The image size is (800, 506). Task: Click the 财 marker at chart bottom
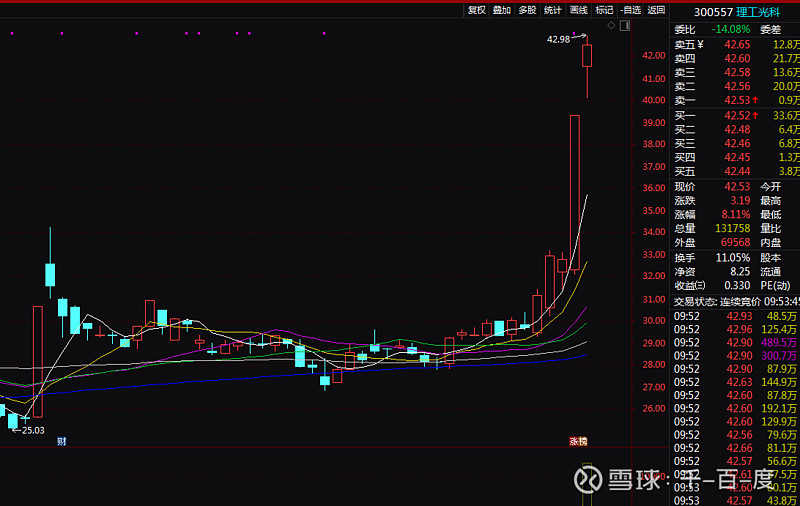point(61,441)
